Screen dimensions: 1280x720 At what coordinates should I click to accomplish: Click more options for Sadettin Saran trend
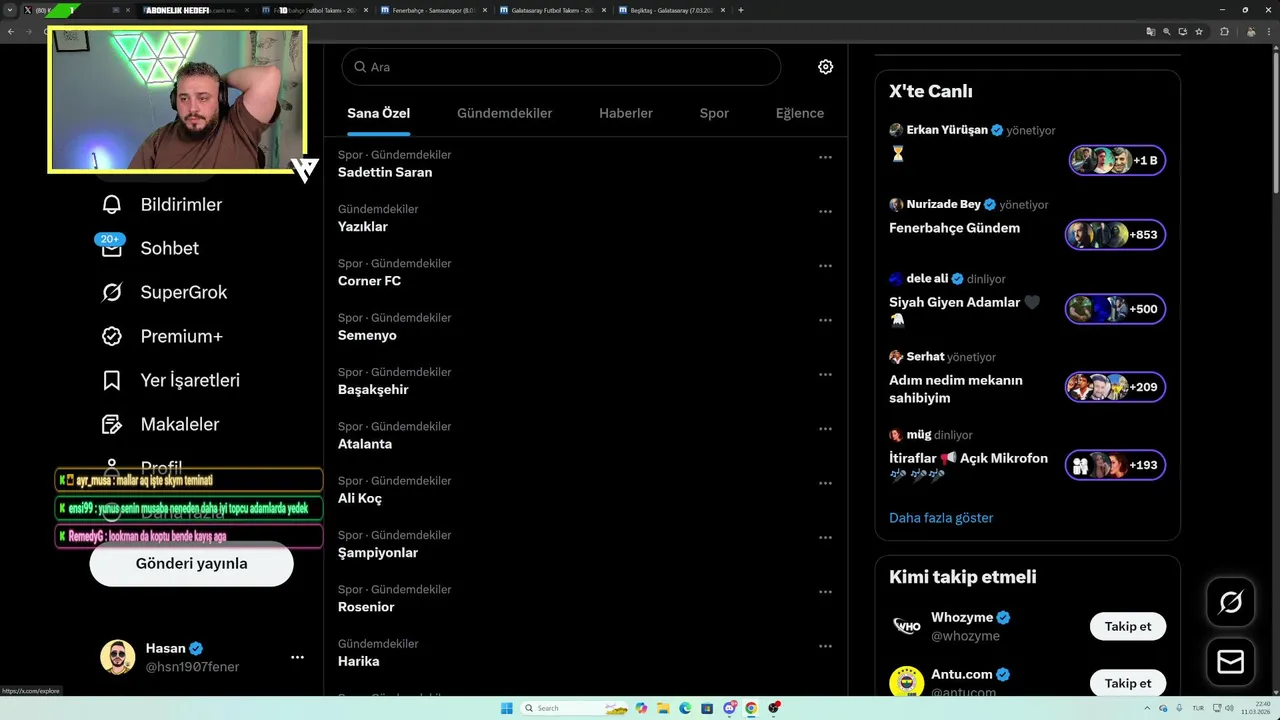[x=825, y=157]
